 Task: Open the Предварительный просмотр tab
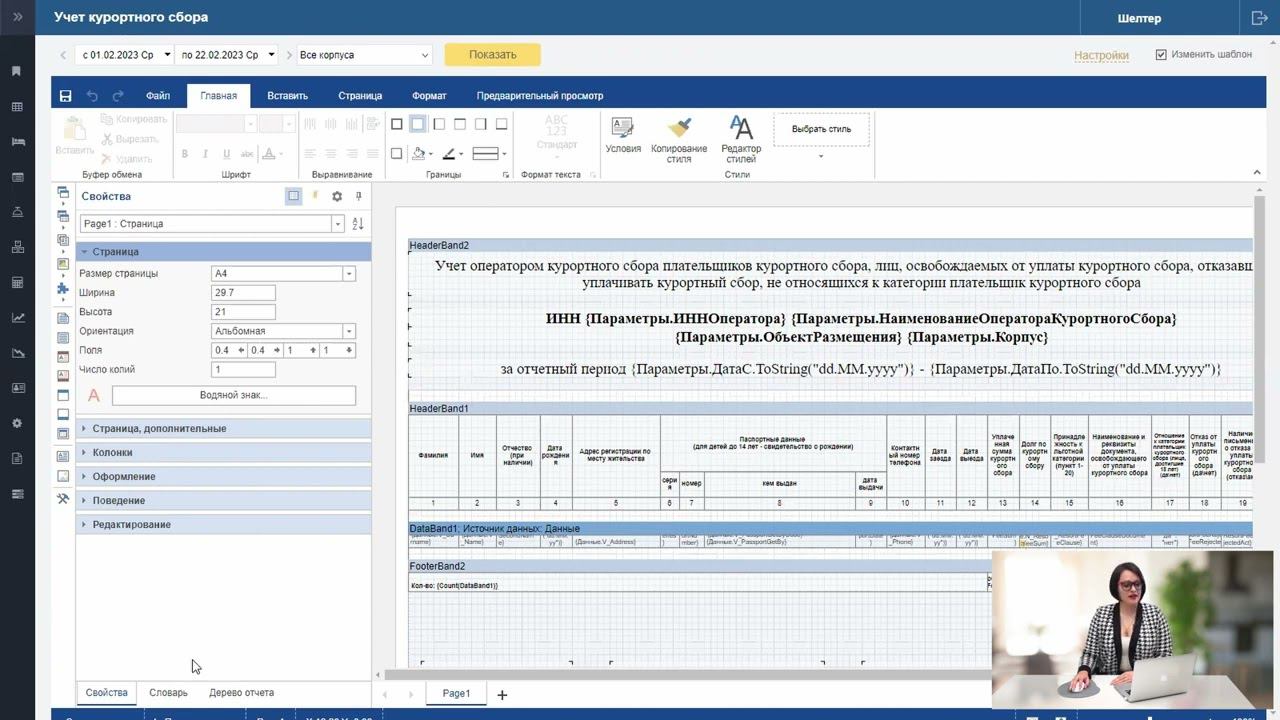click(x=540, y=96)
